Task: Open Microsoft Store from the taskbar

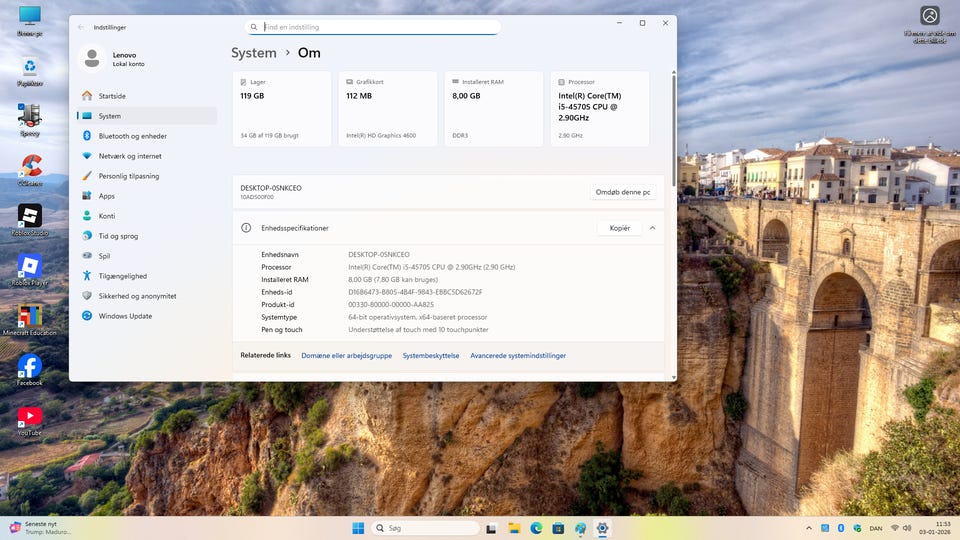Action: coord(558,528)
